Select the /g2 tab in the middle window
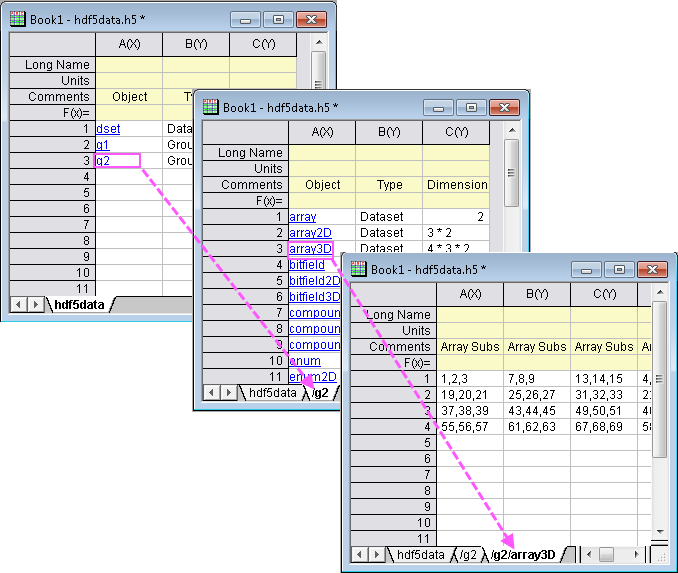 point(318,393)
